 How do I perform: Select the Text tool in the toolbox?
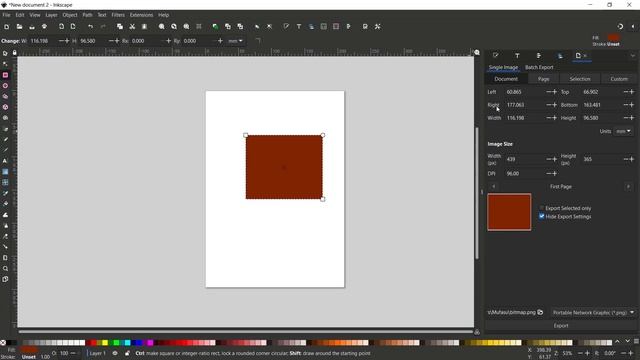(x=5, y=161)
